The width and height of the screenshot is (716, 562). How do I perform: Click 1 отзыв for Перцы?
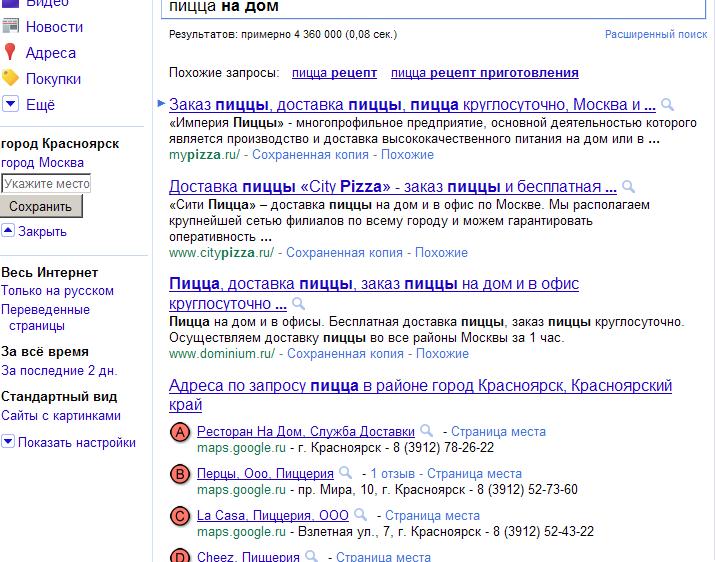[392, 473]
